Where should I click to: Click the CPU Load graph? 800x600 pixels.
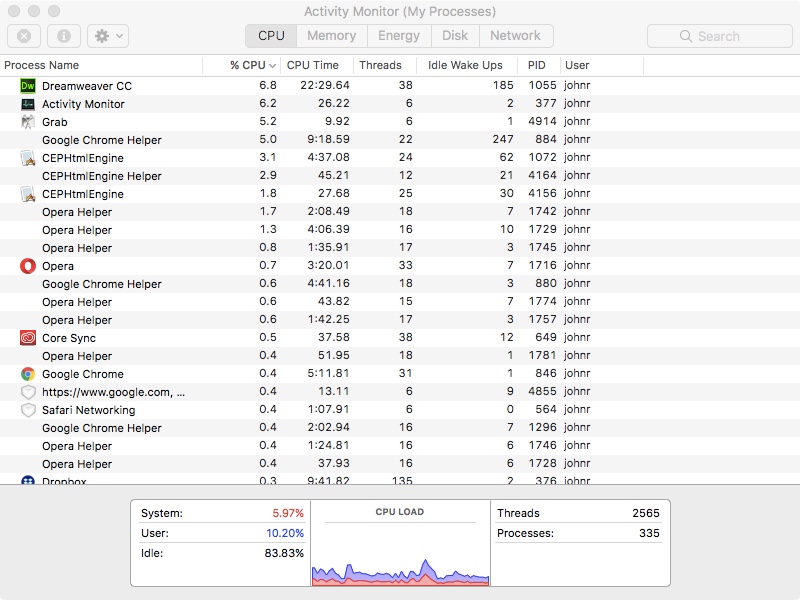point(400,552)
